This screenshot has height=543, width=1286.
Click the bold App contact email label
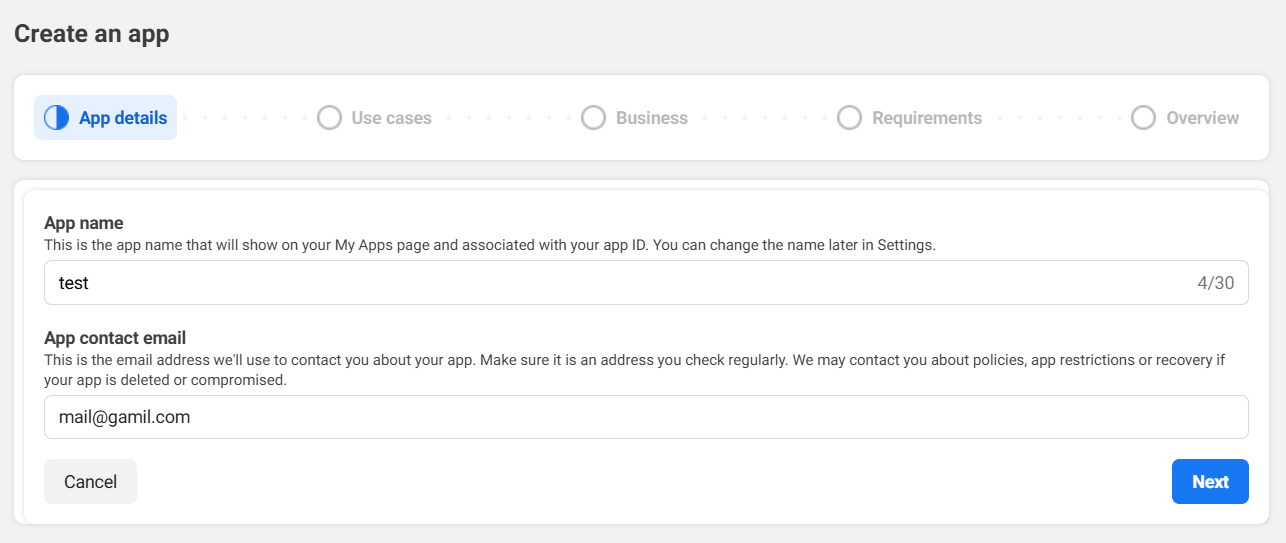point(115,338)
